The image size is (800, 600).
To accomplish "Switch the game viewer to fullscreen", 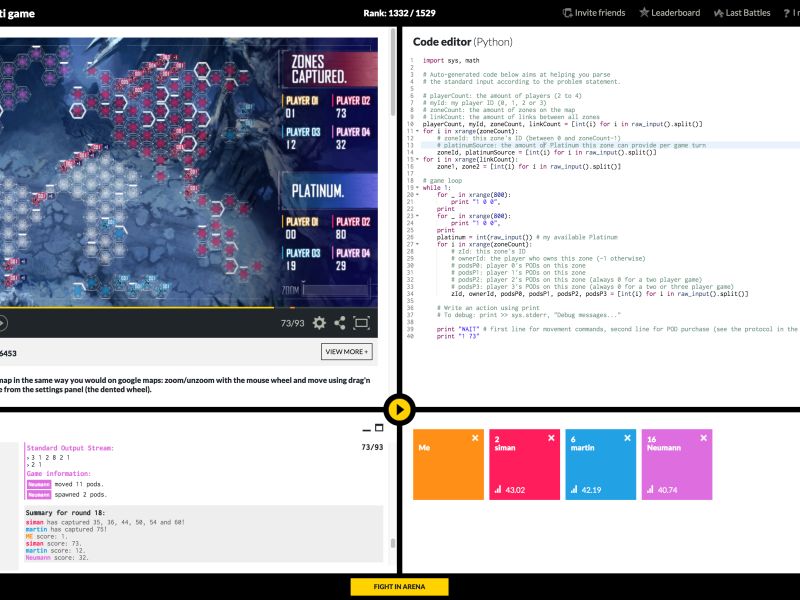I will pos(361,323).
